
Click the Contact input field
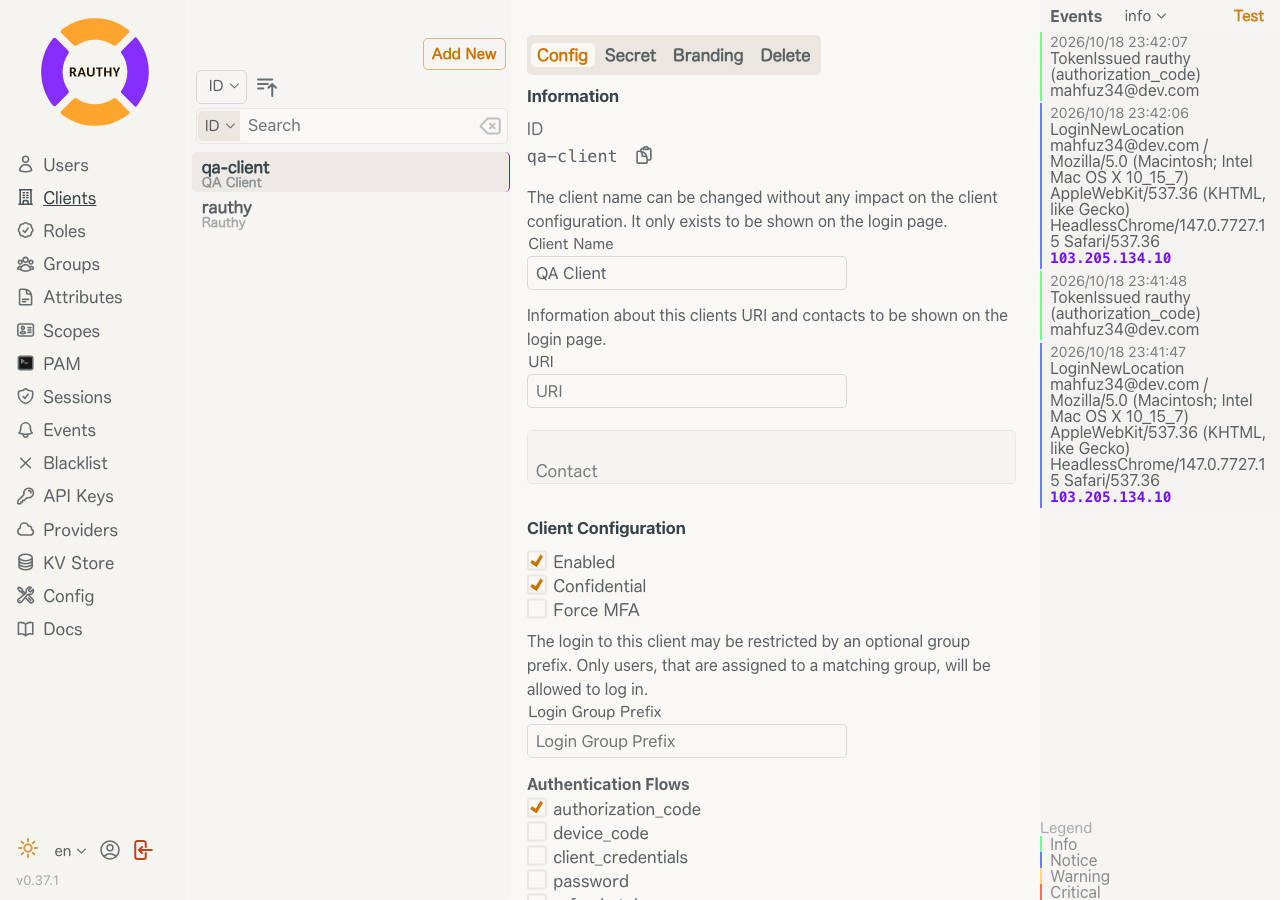click(771, 457)
